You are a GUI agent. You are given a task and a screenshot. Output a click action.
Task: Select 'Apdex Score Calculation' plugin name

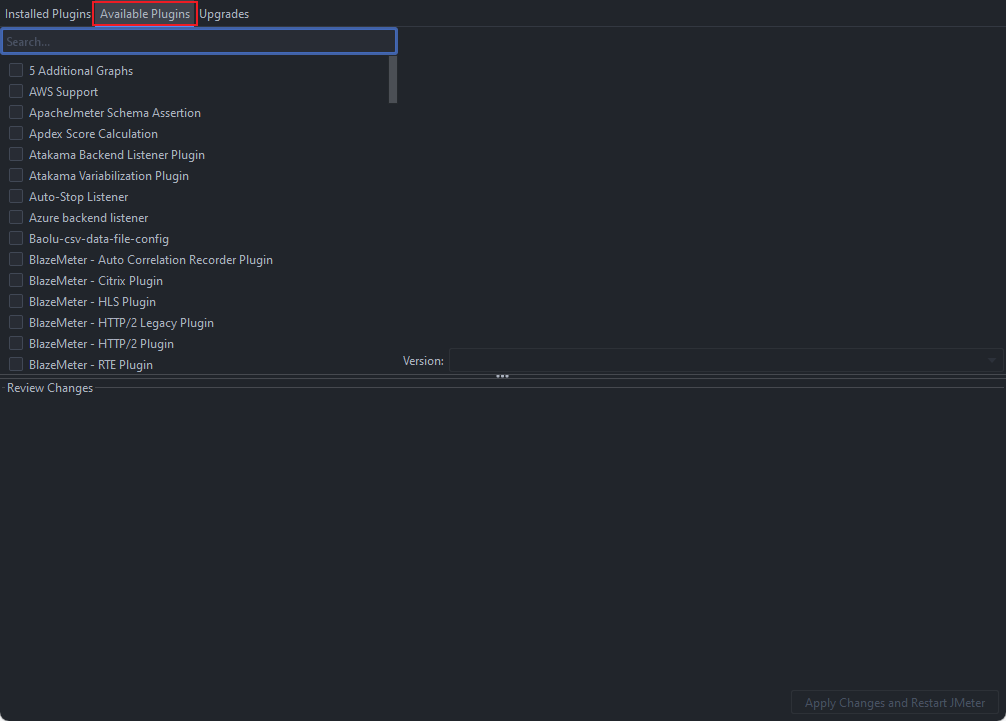click(93, 133)
